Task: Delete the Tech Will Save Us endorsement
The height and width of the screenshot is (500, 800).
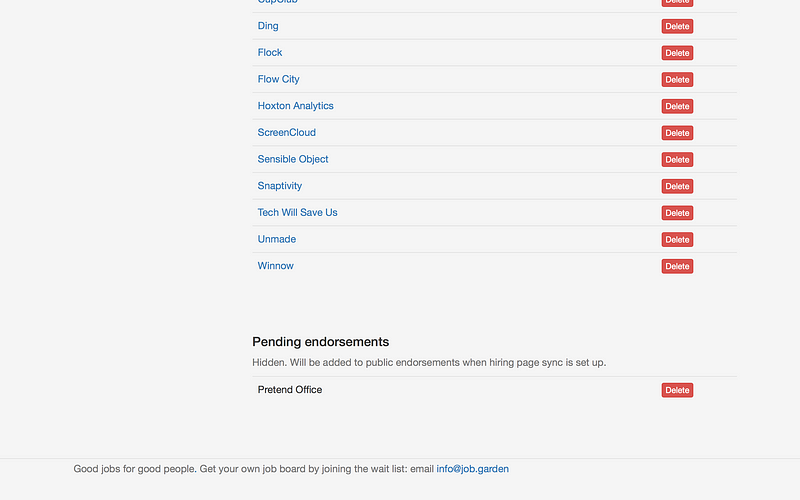Action: pos(677,213)
